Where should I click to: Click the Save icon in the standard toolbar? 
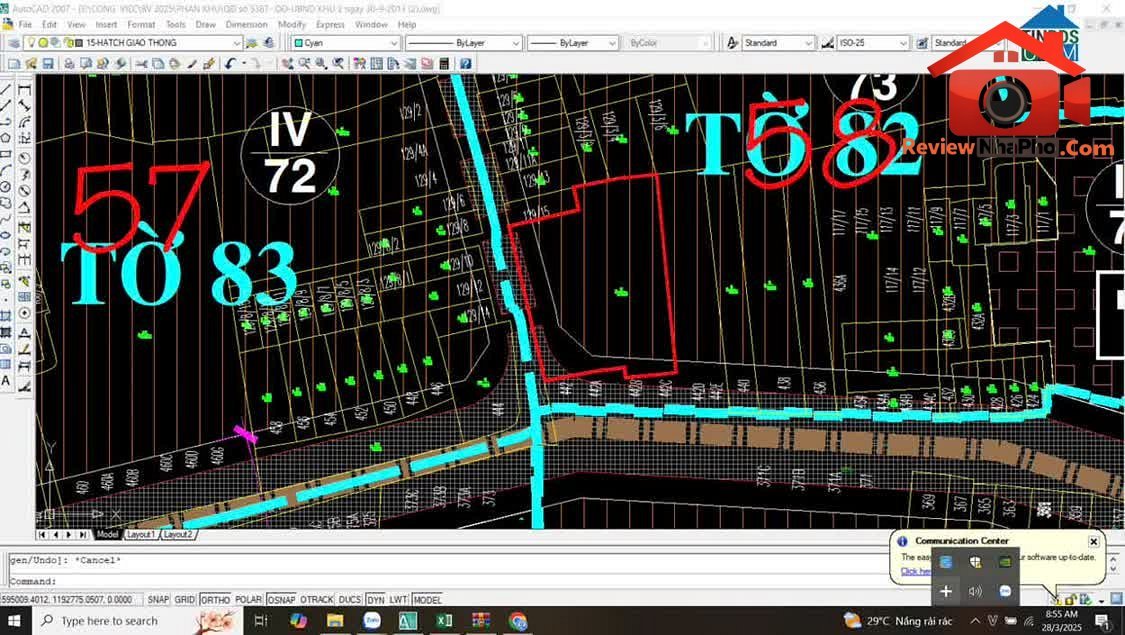click(47, 64)
